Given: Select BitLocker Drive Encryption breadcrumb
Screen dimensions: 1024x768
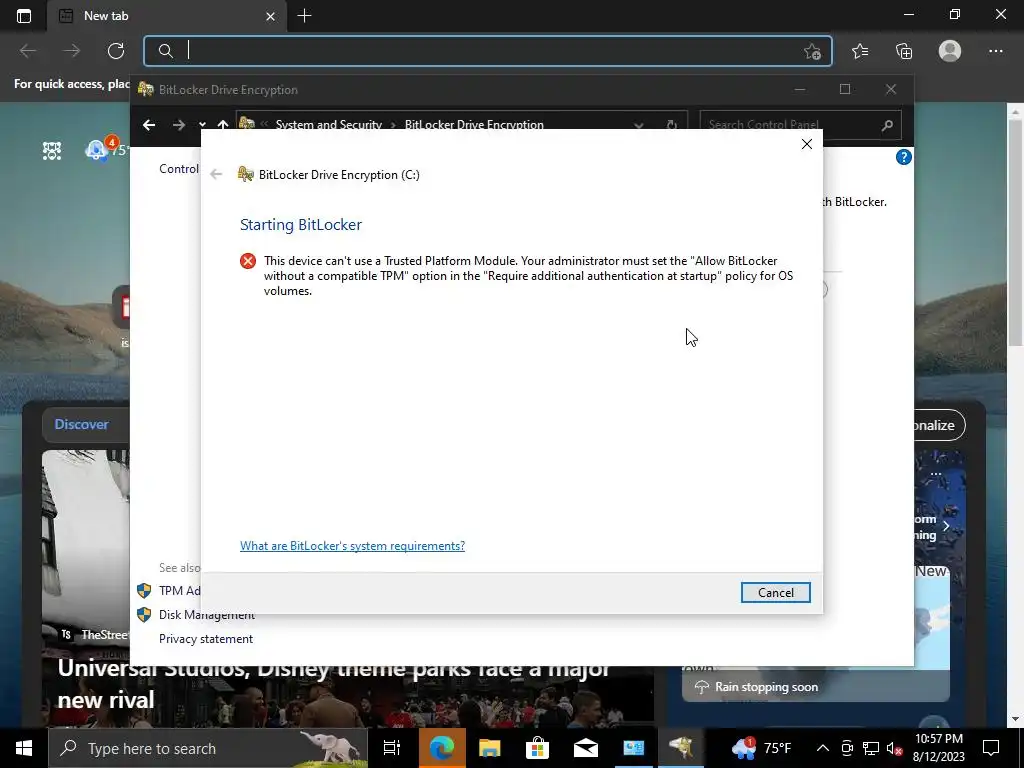Looking at the screenshot, I should [474, 124].
